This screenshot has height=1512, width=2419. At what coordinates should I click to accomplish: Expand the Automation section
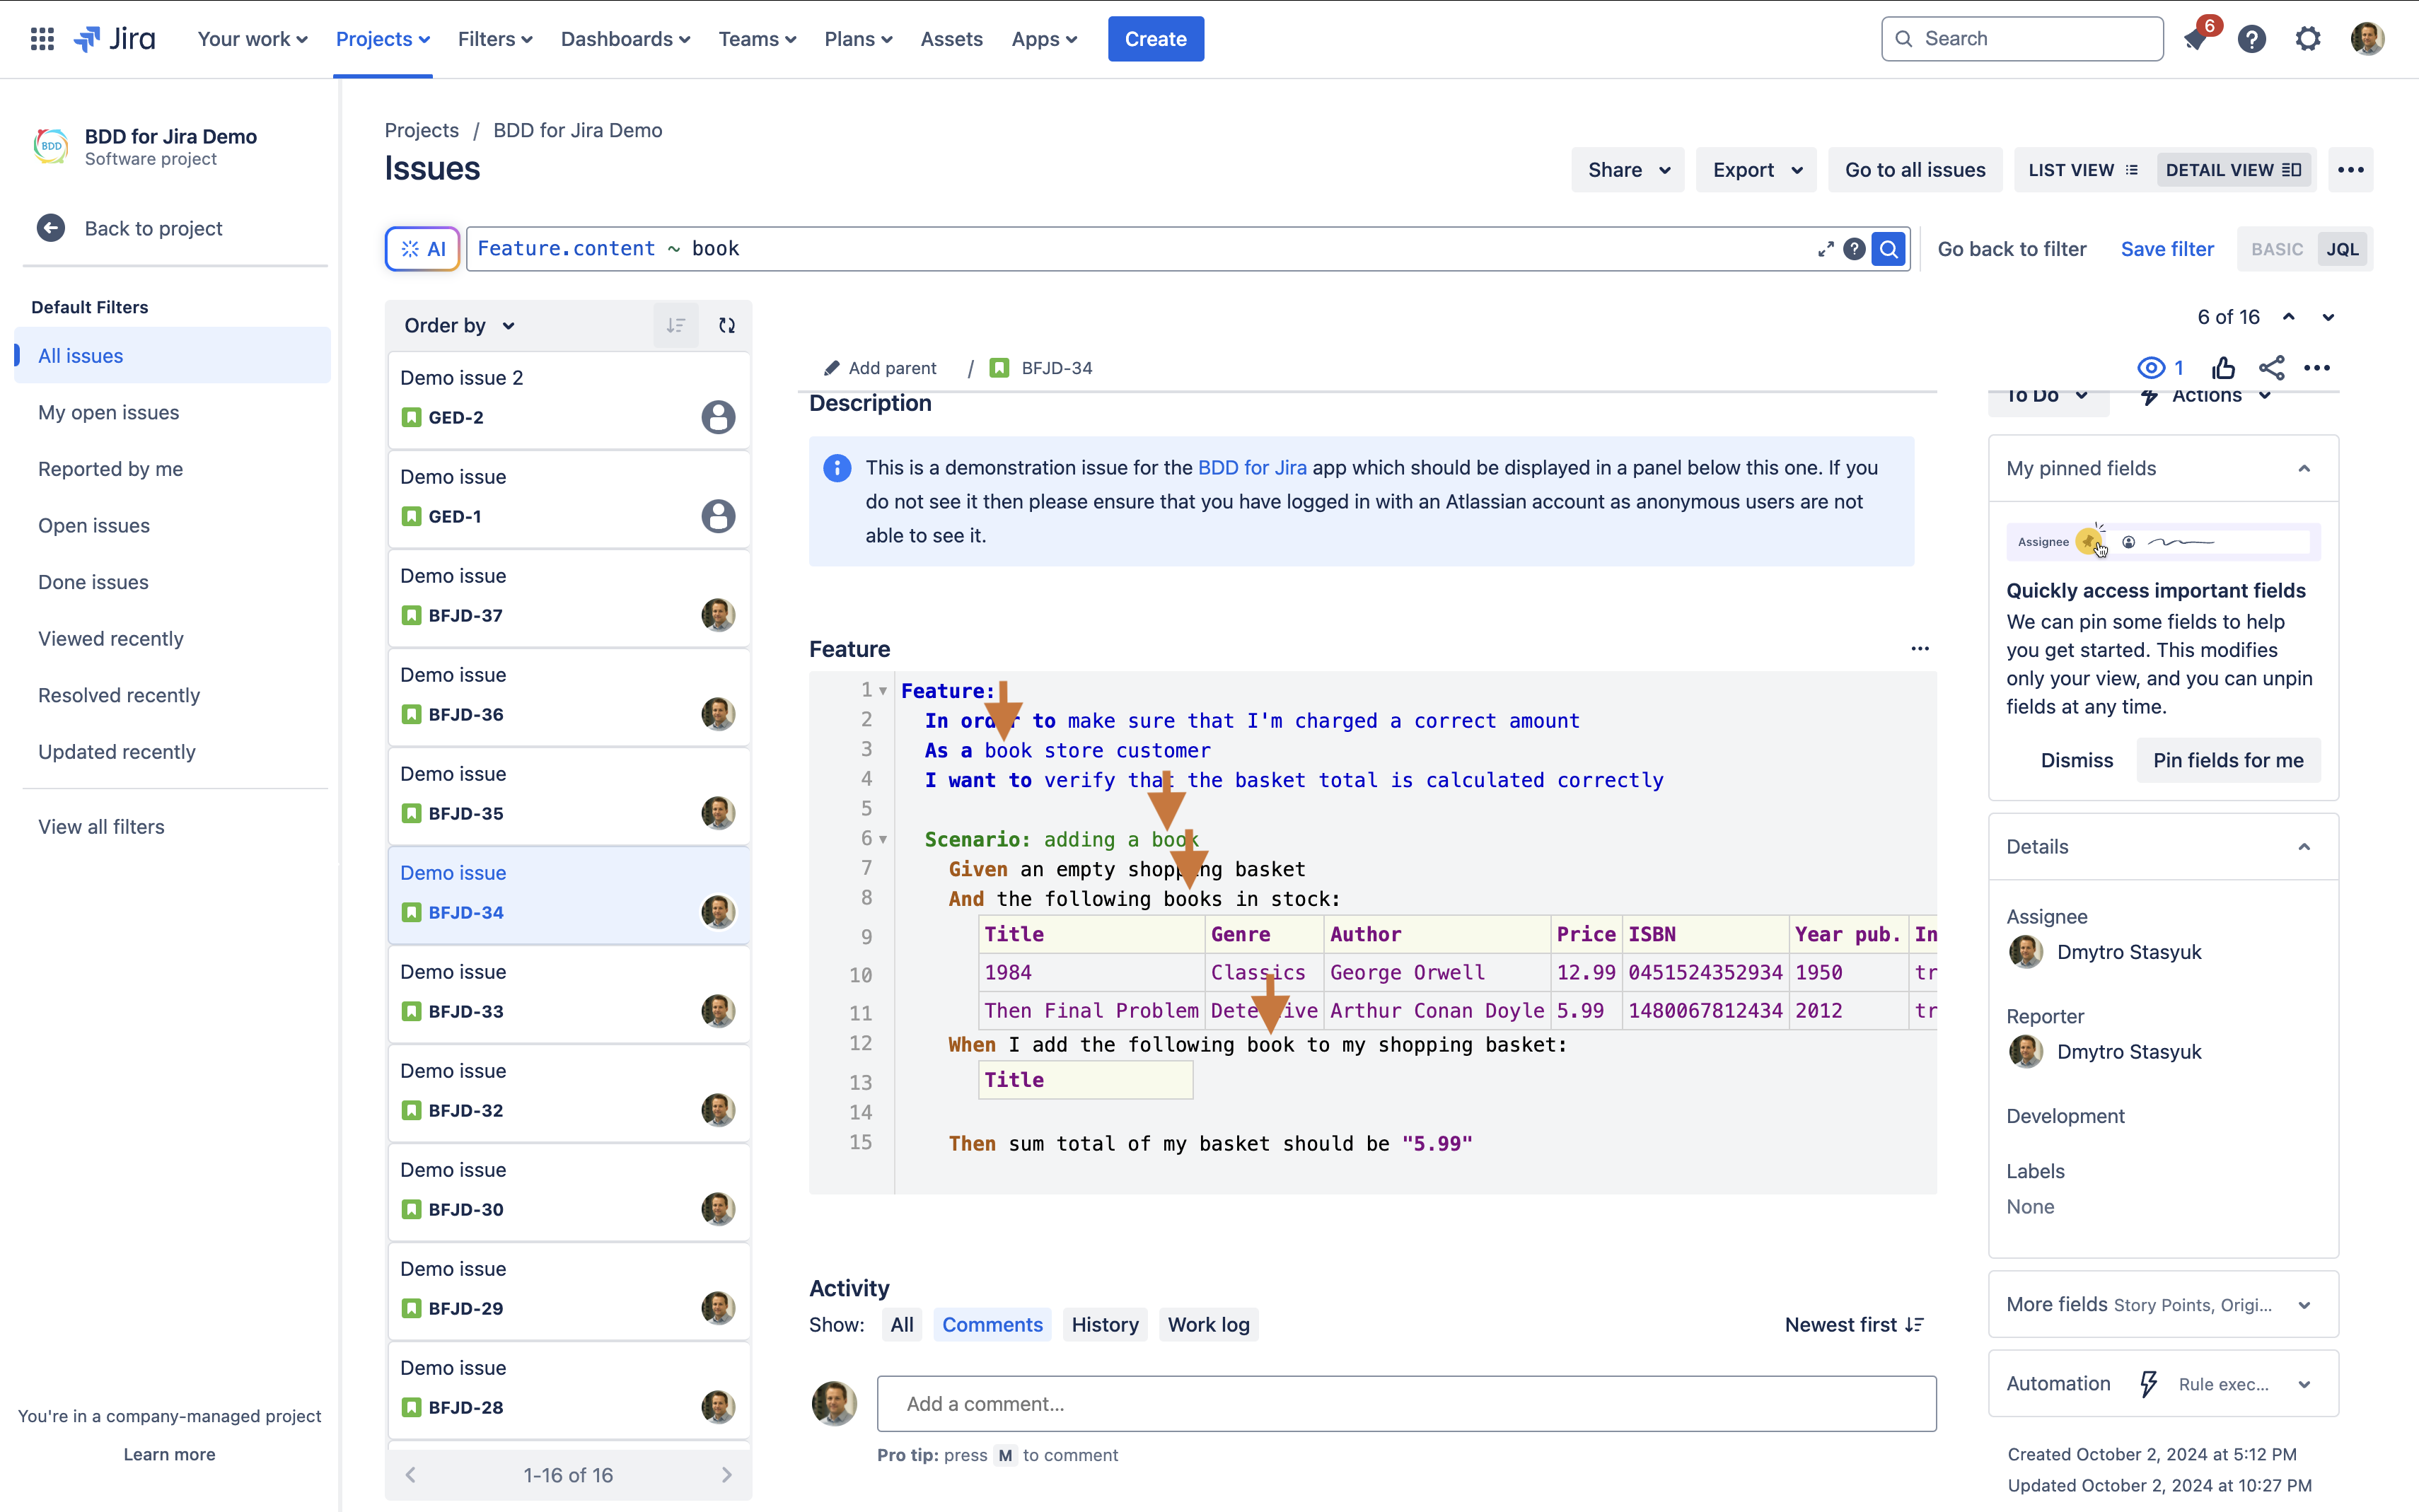tap(2304, 1384)
